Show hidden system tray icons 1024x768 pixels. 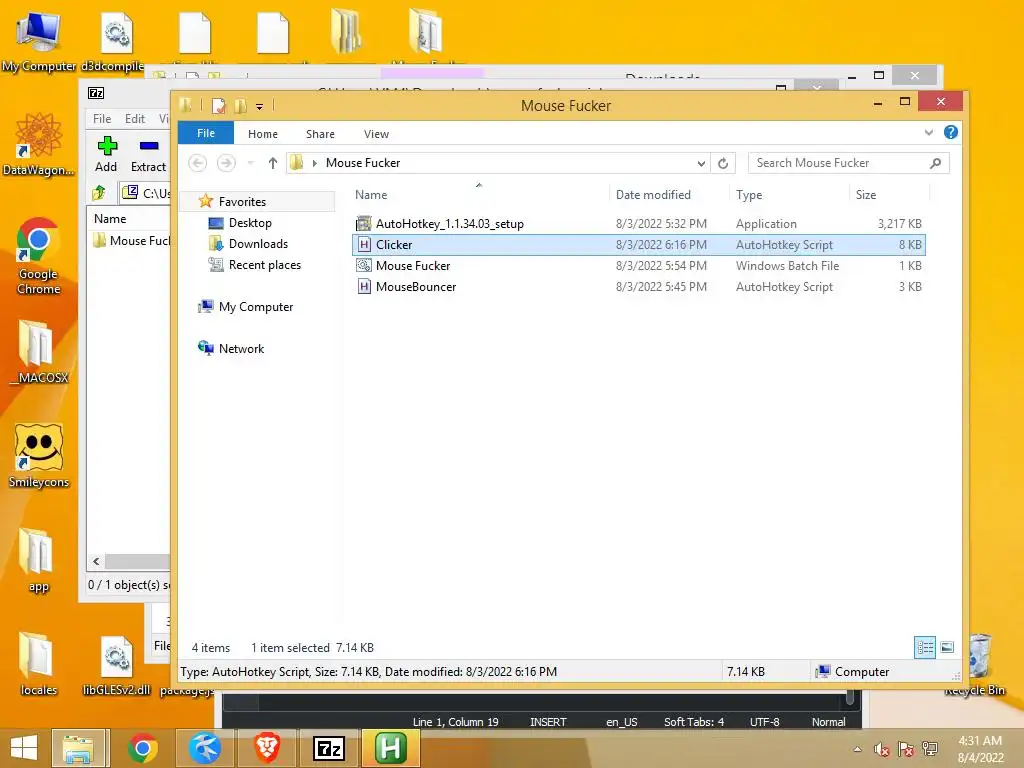click(857, 749)
